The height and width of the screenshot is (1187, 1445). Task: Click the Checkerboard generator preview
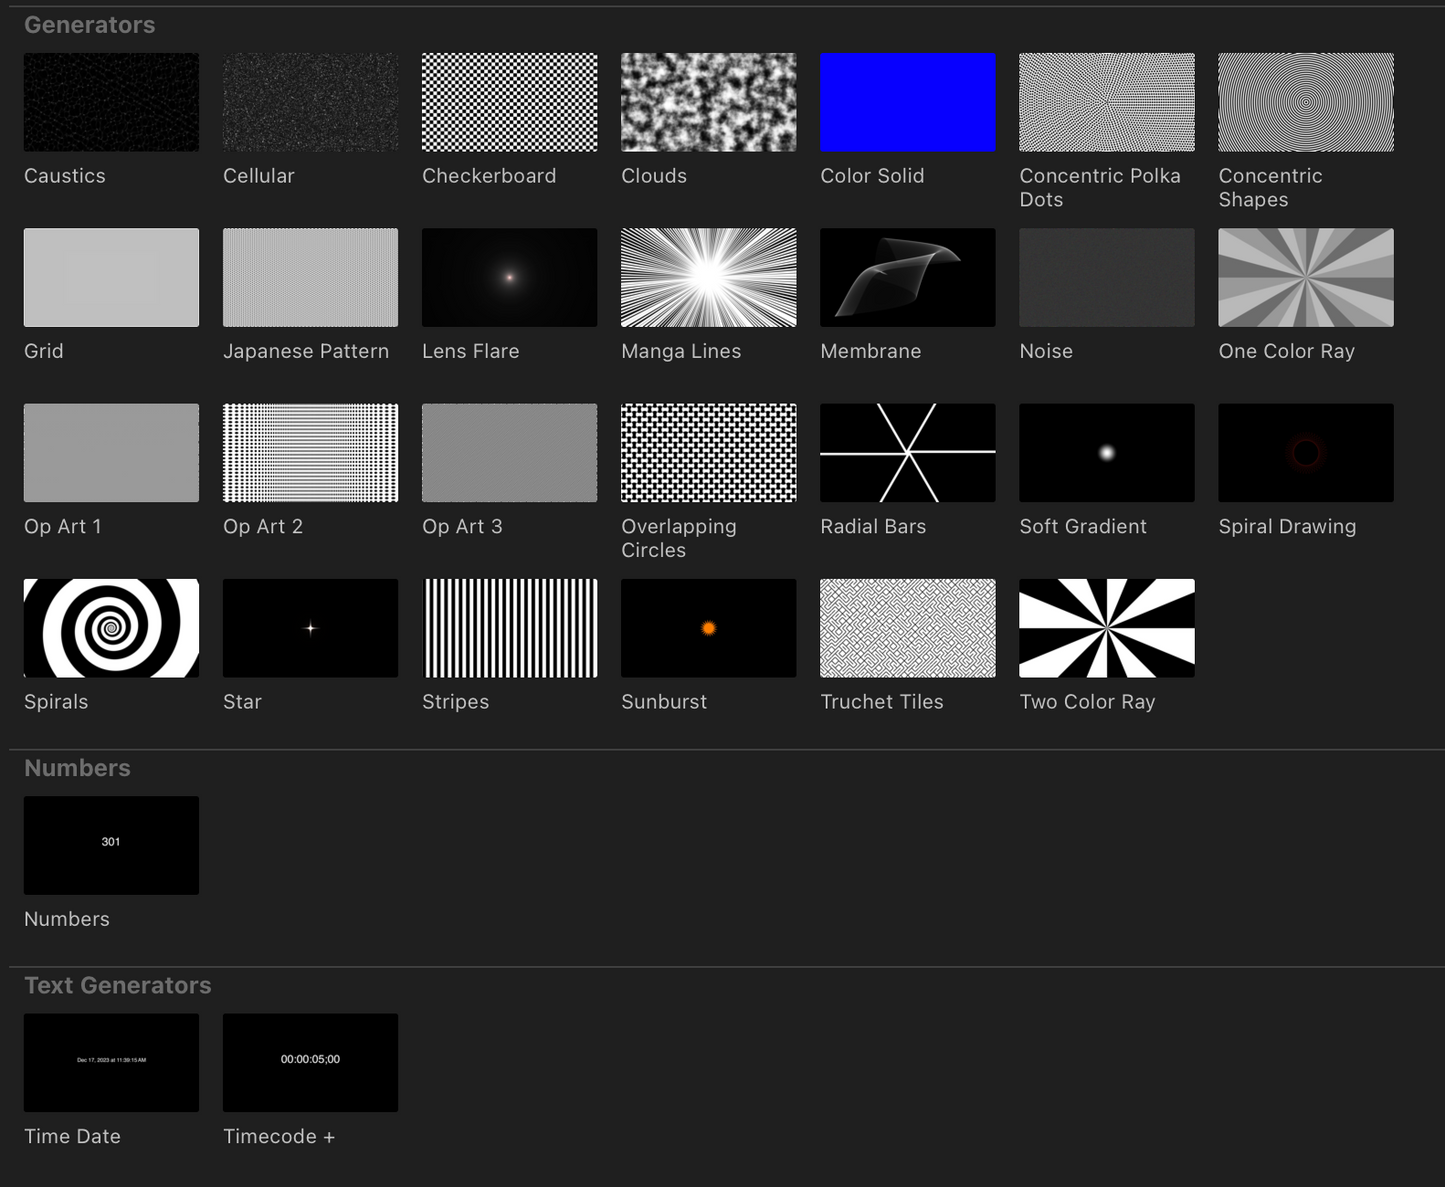509,103
